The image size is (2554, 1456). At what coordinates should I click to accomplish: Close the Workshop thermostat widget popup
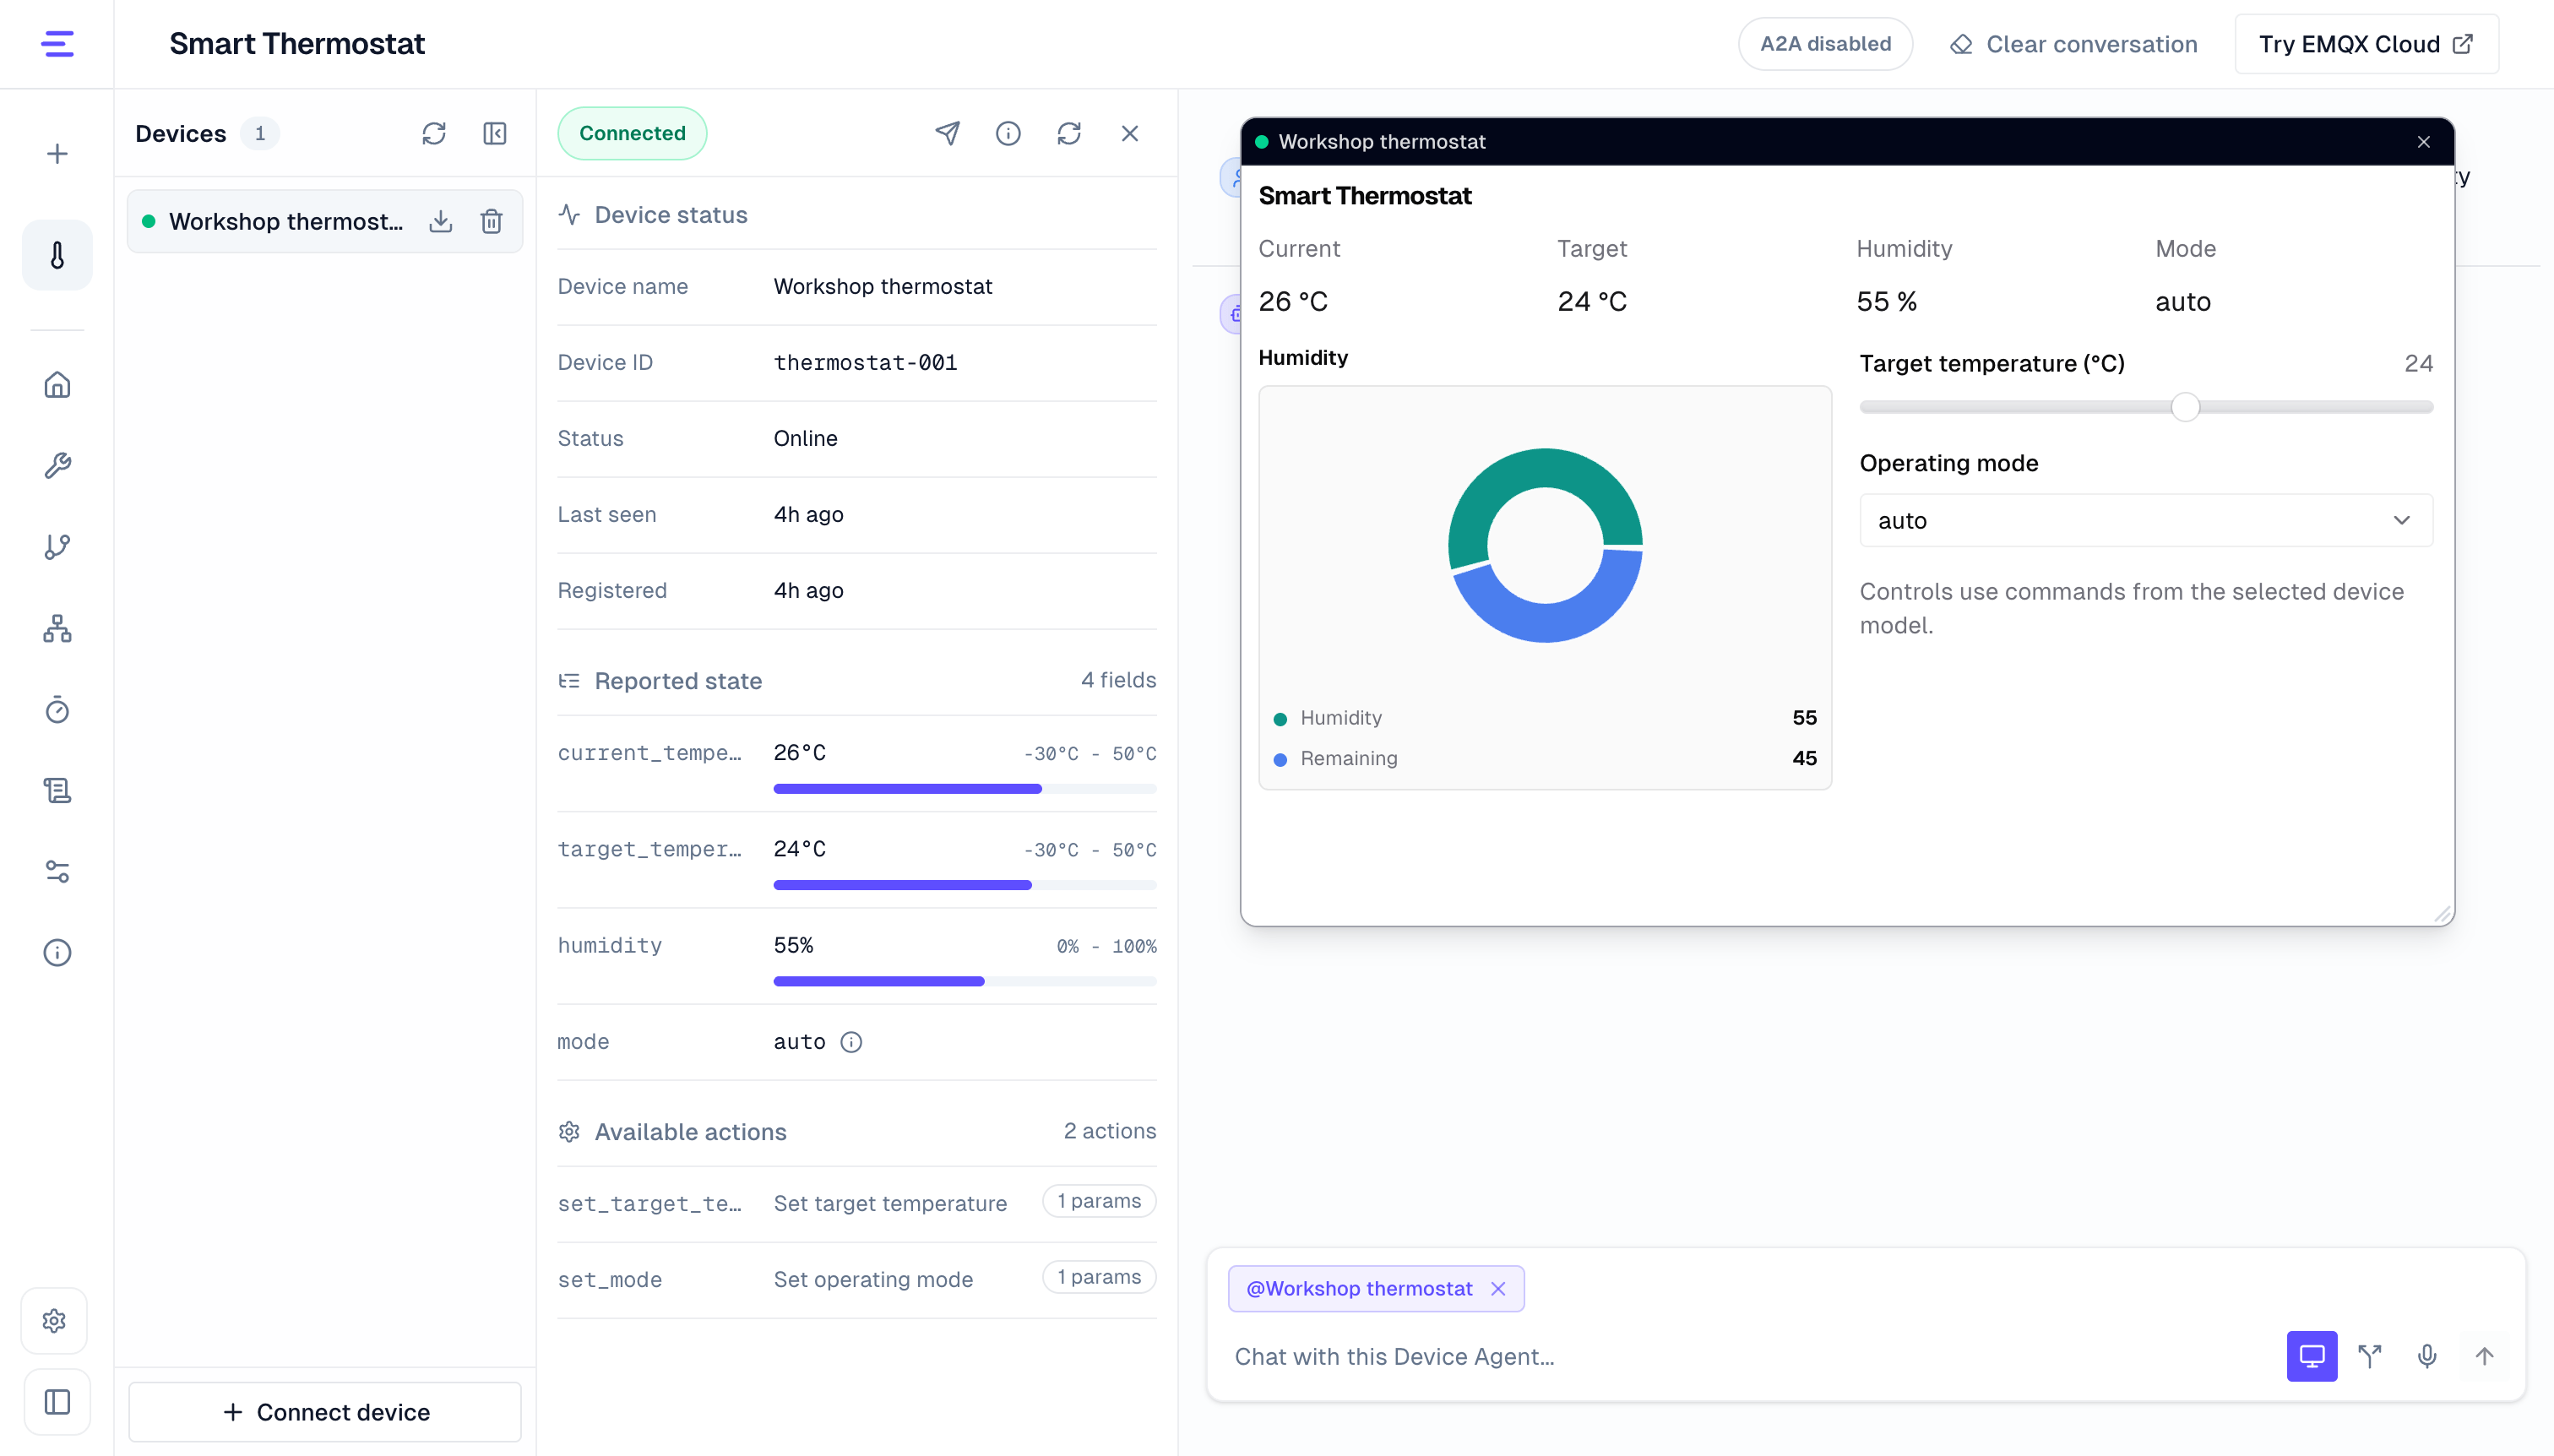(x=2424, y=142)
